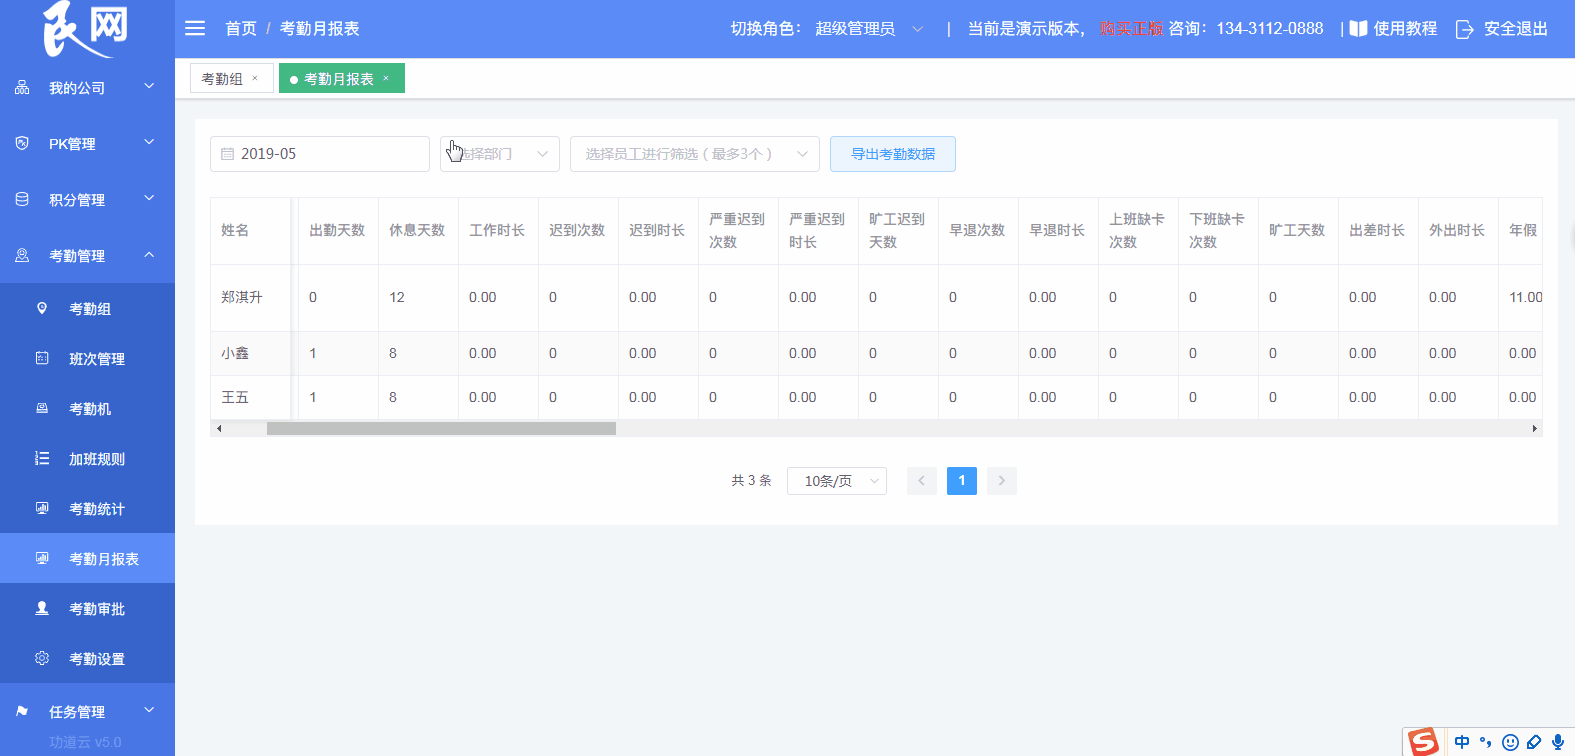Click the 导出考勤数据 export button
This screenshot has height=756, width=1575.
point(893,154)
